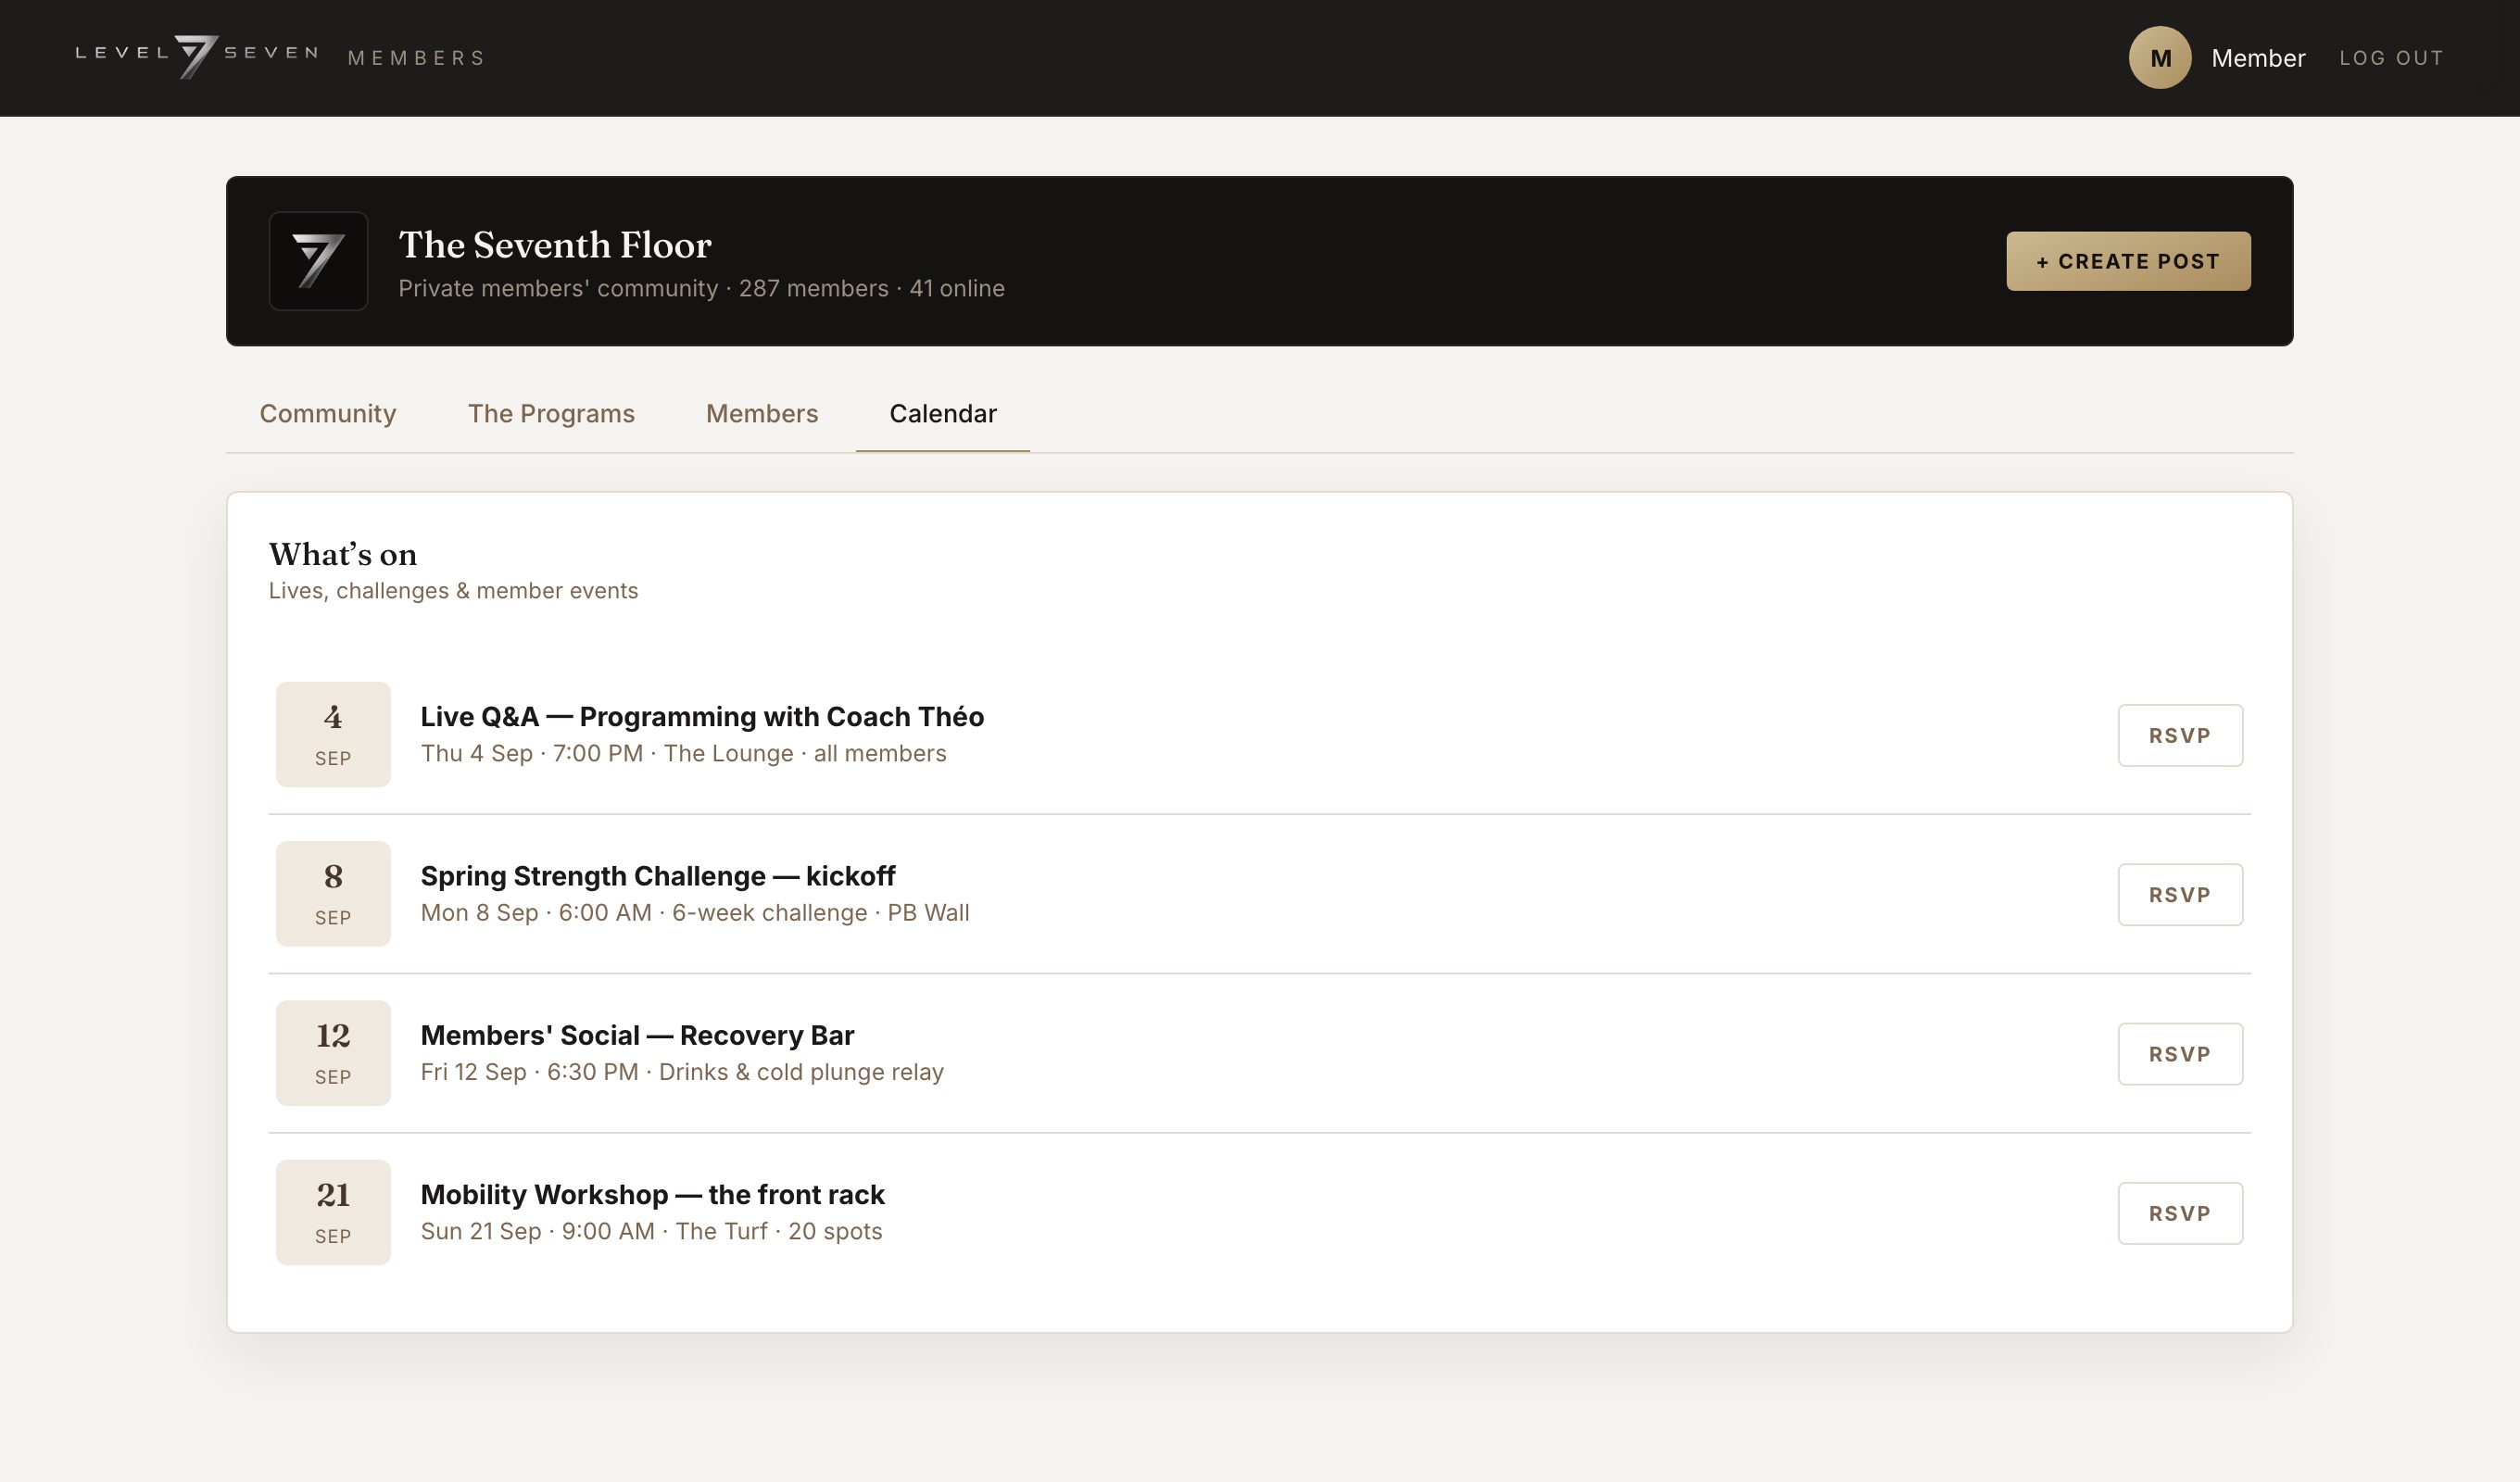Go to the Members tab
2520x1482 pixels.
(762, 414)
